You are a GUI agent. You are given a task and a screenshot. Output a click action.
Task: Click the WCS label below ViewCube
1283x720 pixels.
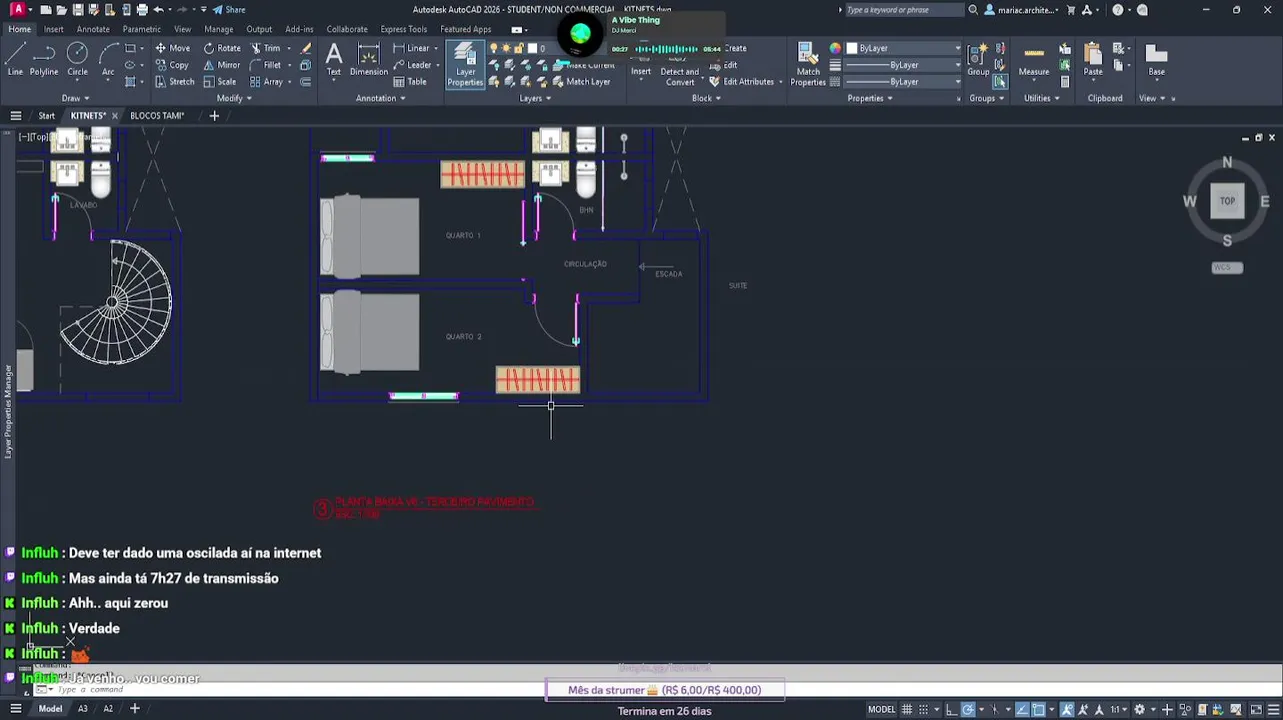tap(1227, 268)
